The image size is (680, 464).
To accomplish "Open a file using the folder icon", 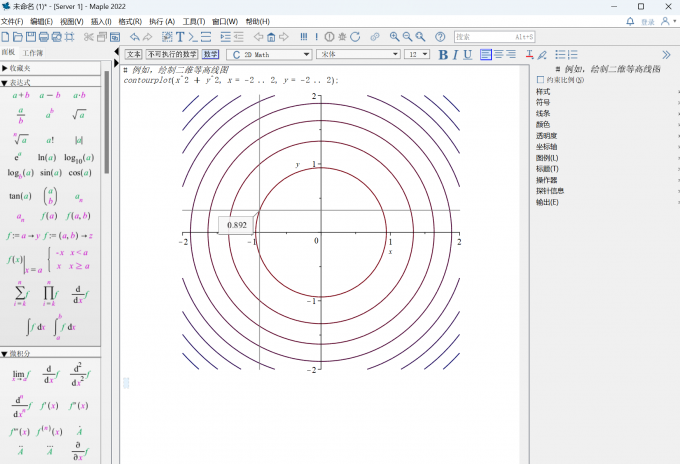I will (18, 37).
